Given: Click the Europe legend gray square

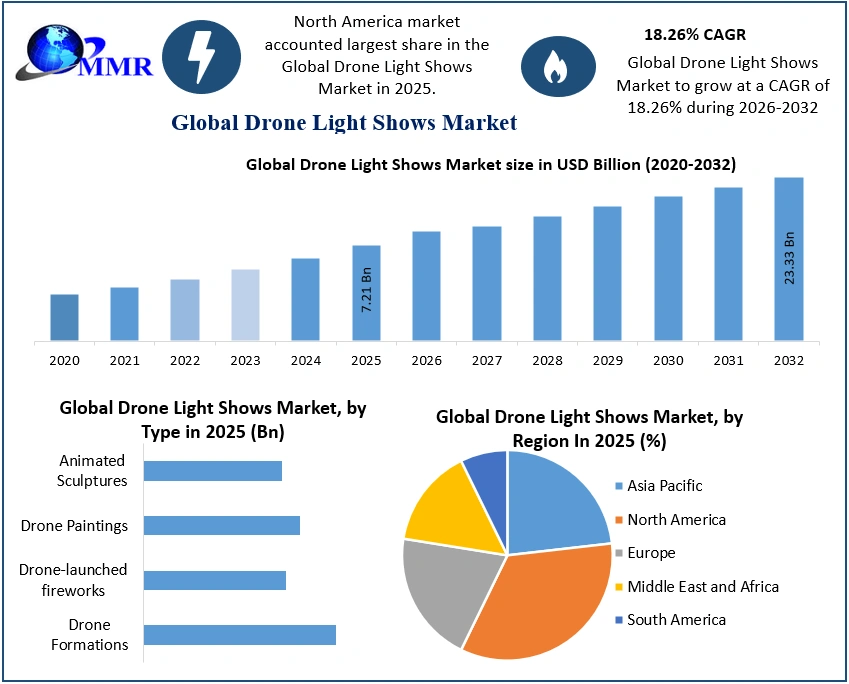Looking at the screenshot, I should 617,553.
